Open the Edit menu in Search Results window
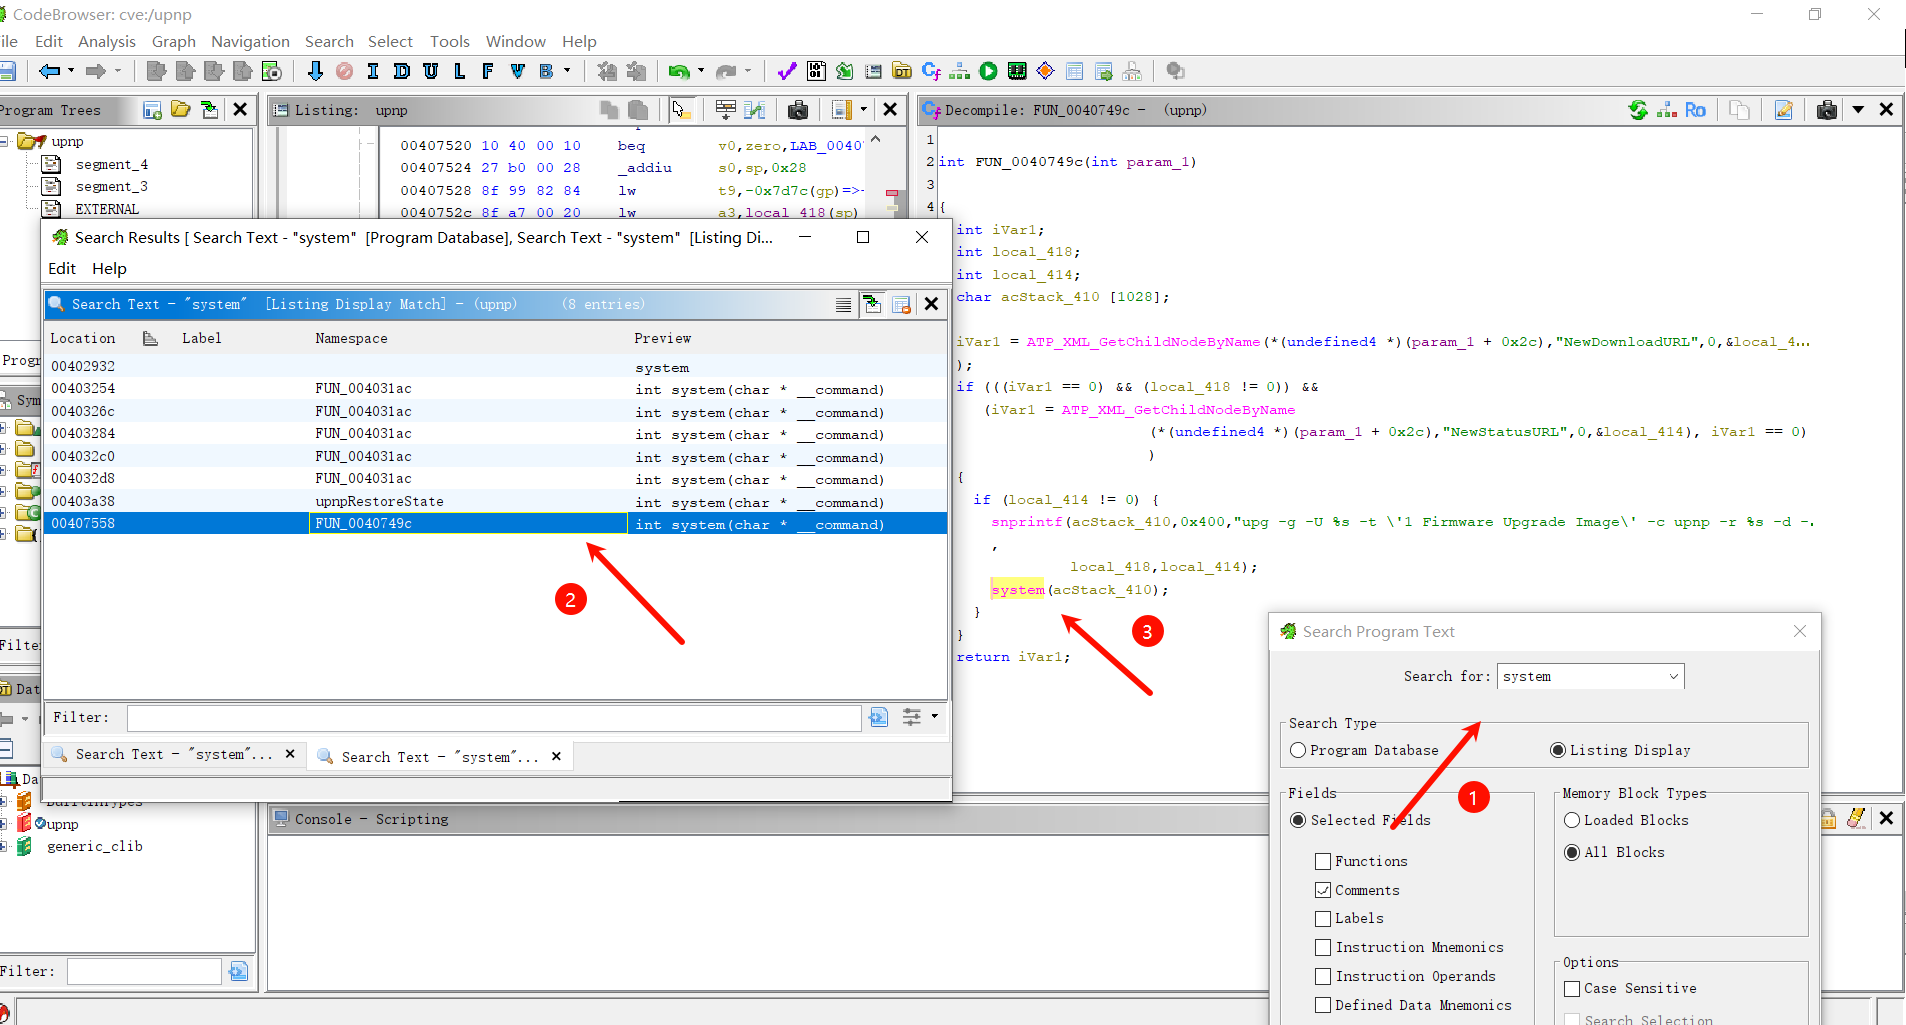Viewport: 1906px width, 1025px height. point(62,268)
